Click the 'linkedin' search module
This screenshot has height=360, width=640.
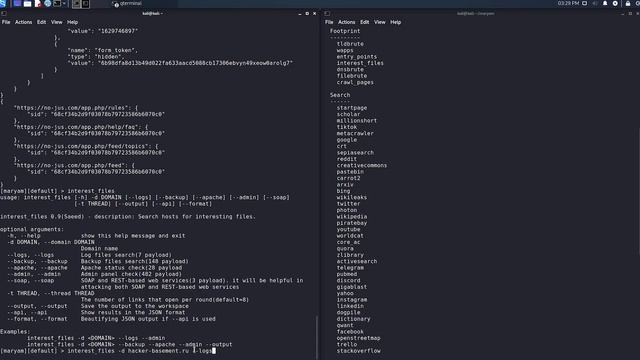pos(350,306)
